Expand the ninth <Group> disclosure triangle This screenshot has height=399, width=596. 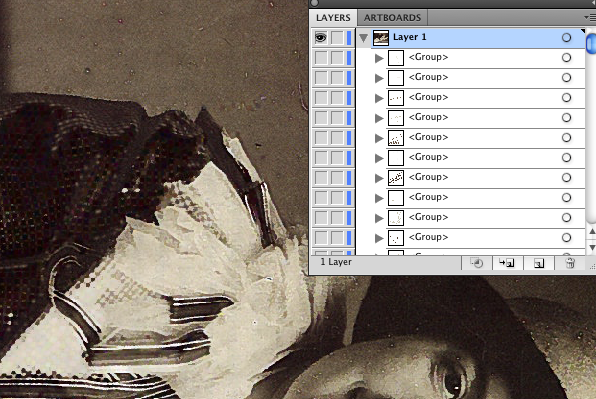point(379,218)
